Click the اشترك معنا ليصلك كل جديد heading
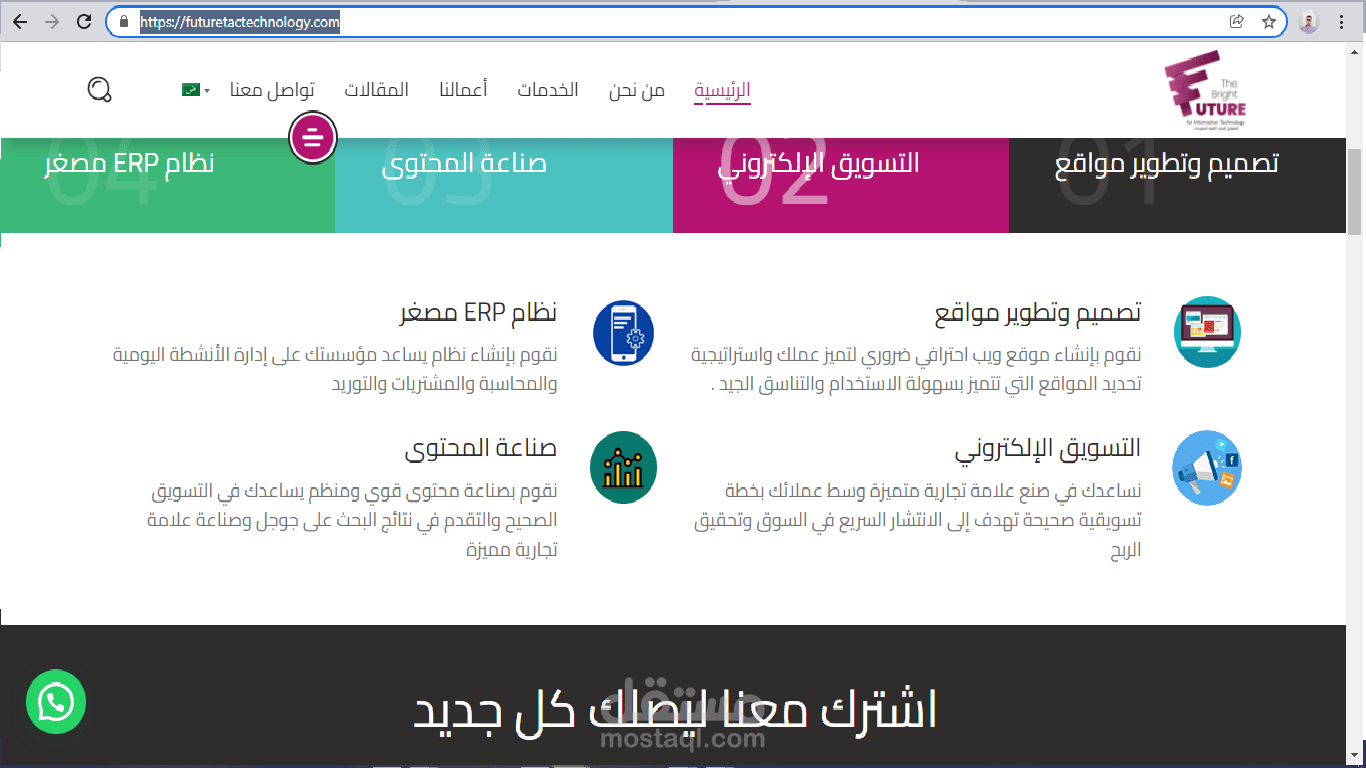This screenshot has height=768, width=1366. (675, 709)
